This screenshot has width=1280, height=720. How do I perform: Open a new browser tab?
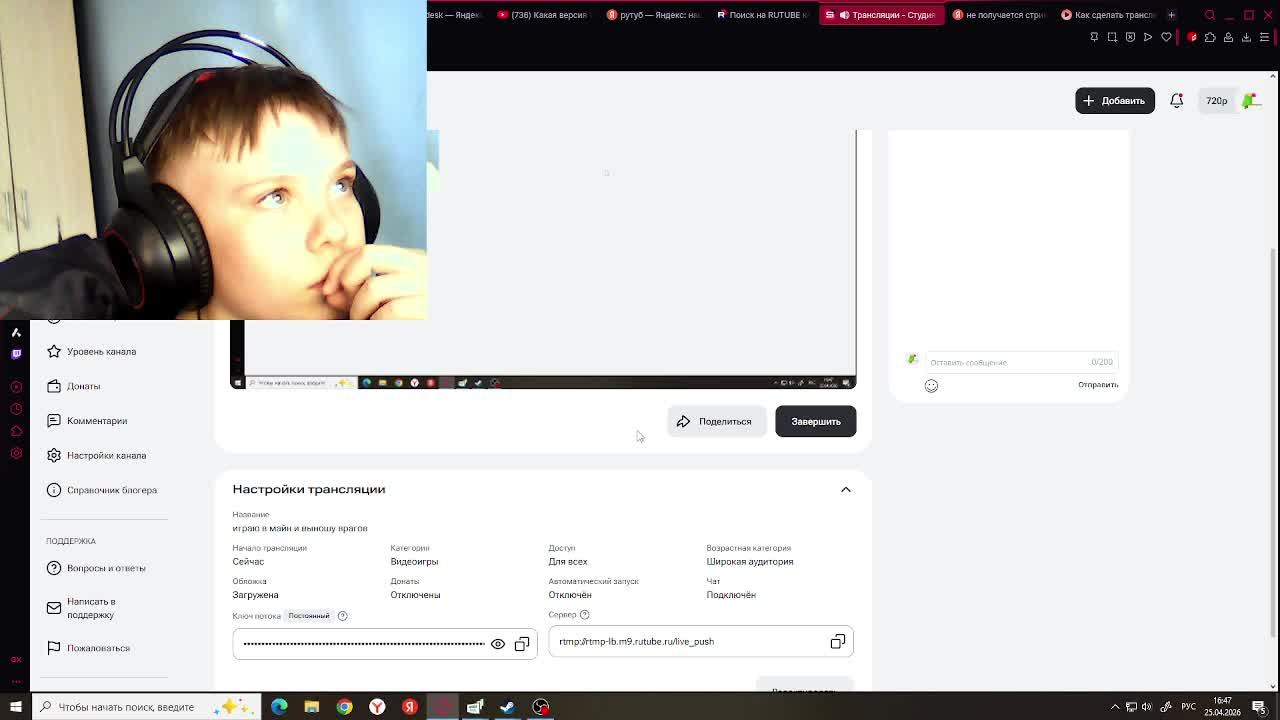click(x=1171, y=15)
